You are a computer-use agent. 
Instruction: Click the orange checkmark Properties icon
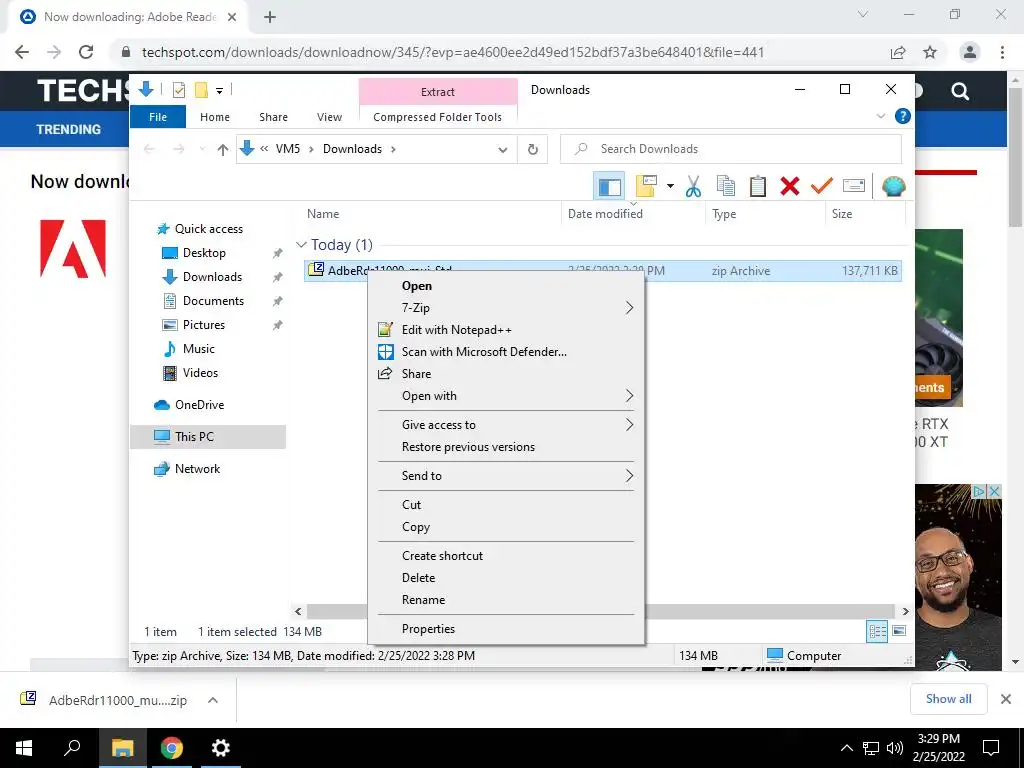(x=822, y=186)
